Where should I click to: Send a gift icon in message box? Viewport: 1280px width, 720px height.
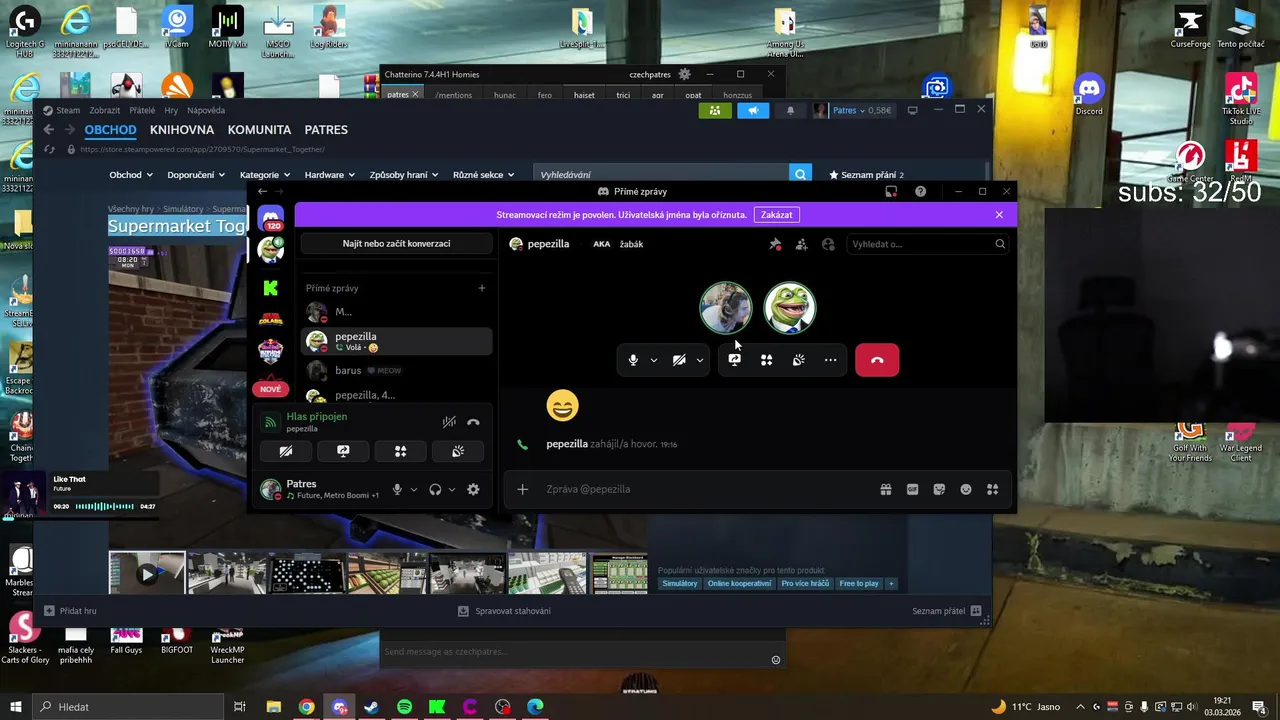885,489
